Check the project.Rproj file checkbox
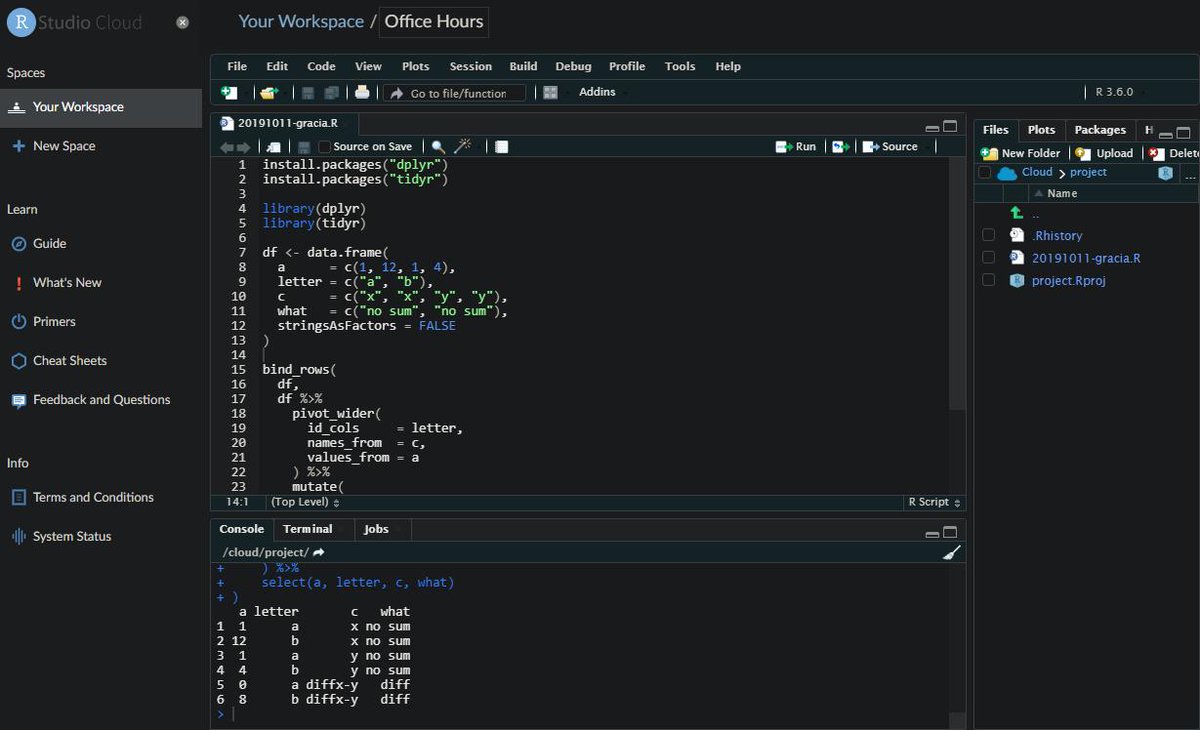 989,280
